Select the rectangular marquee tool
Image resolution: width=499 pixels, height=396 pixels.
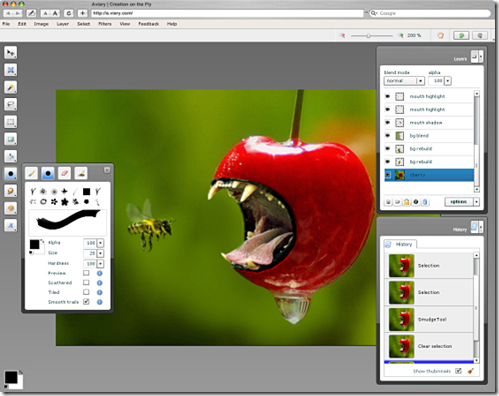(11, 122)
